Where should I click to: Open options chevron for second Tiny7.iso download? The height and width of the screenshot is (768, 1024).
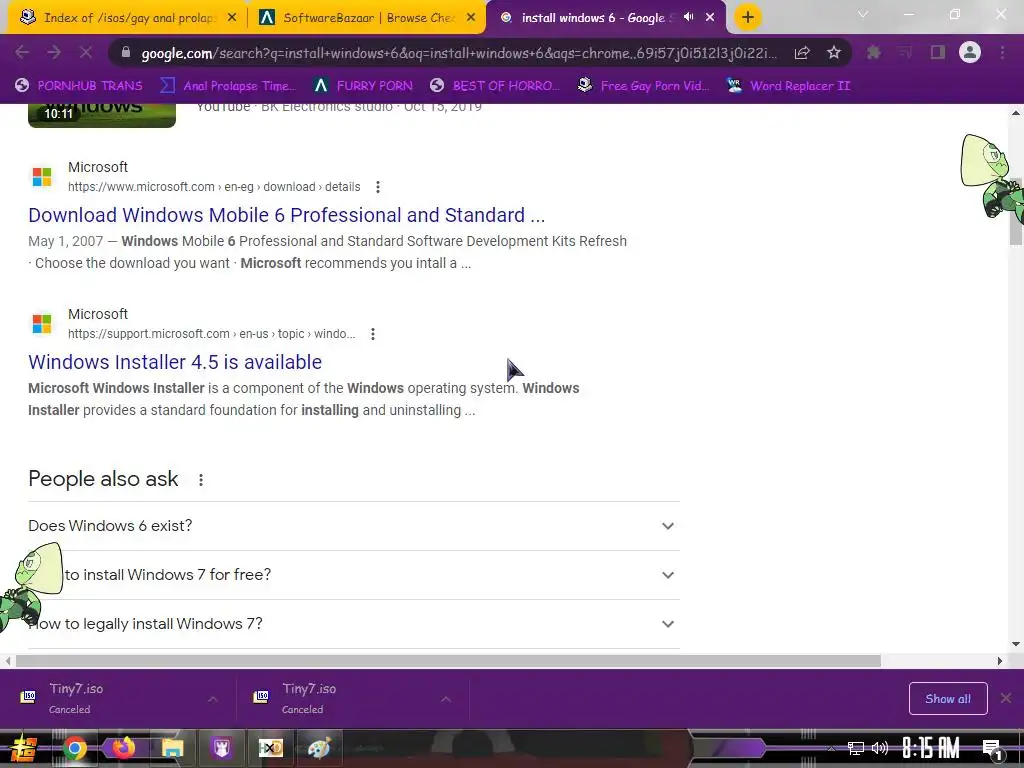(445, 699)
